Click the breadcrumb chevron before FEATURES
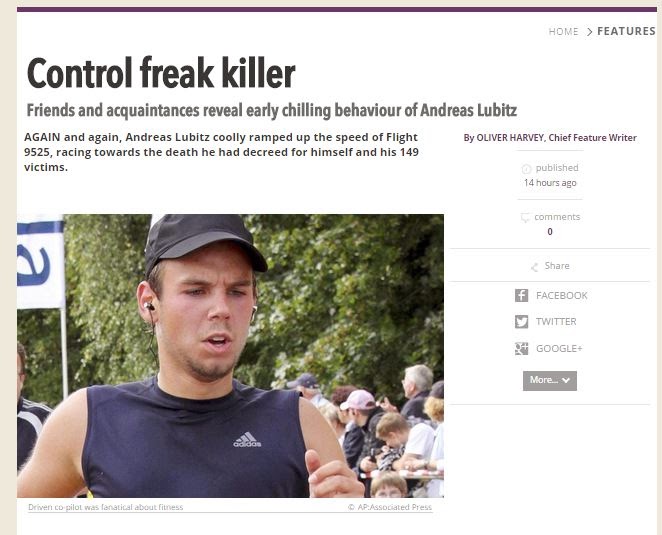 [589, 32]
